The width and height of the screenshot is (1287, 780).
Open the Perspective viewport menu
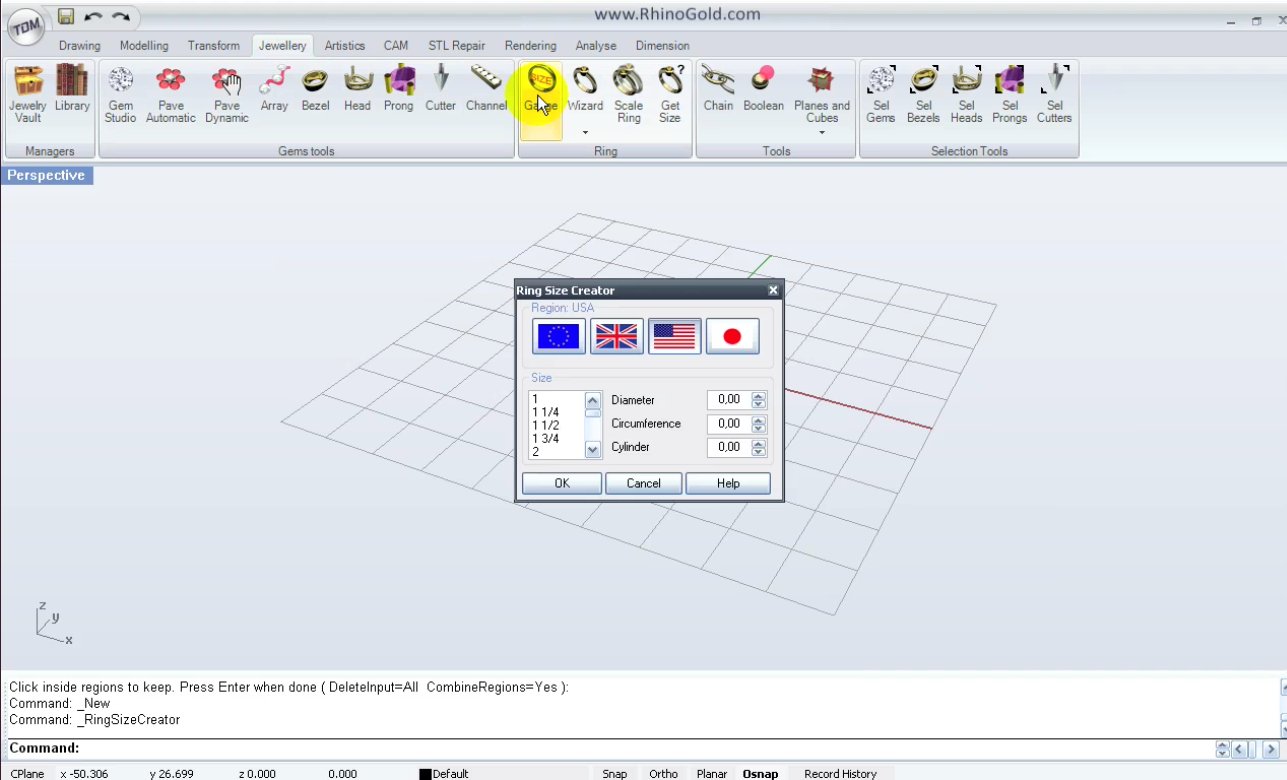tap(47, 175)
